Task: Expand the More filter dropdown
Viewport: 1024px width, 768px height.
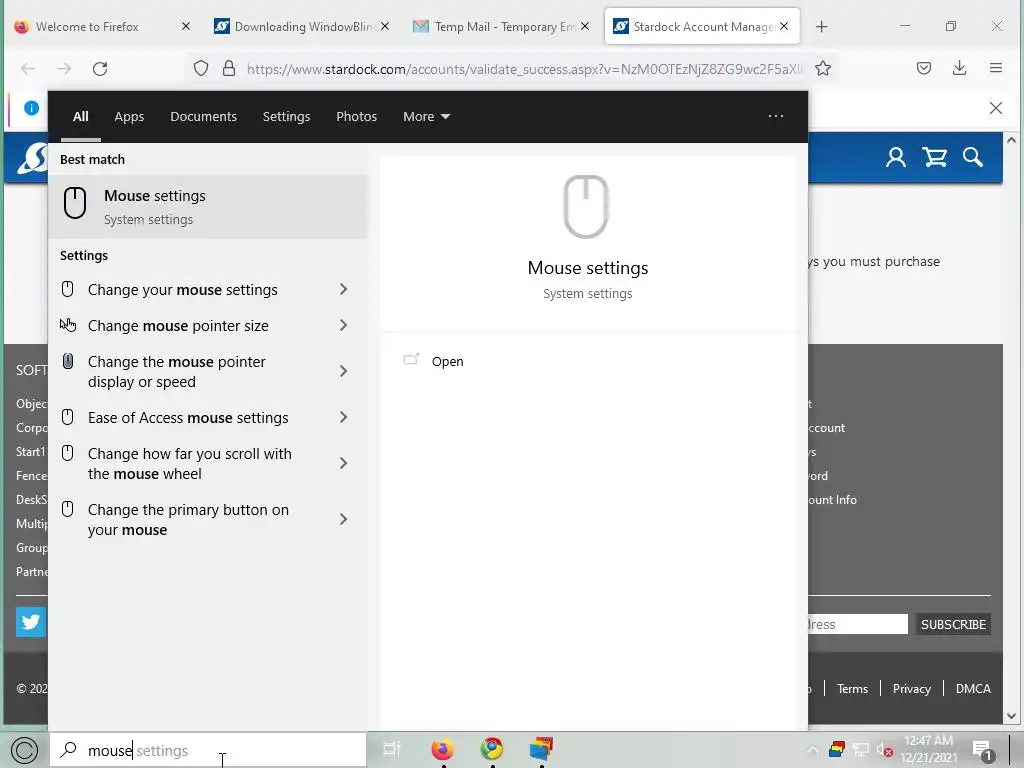Action: 426,116
